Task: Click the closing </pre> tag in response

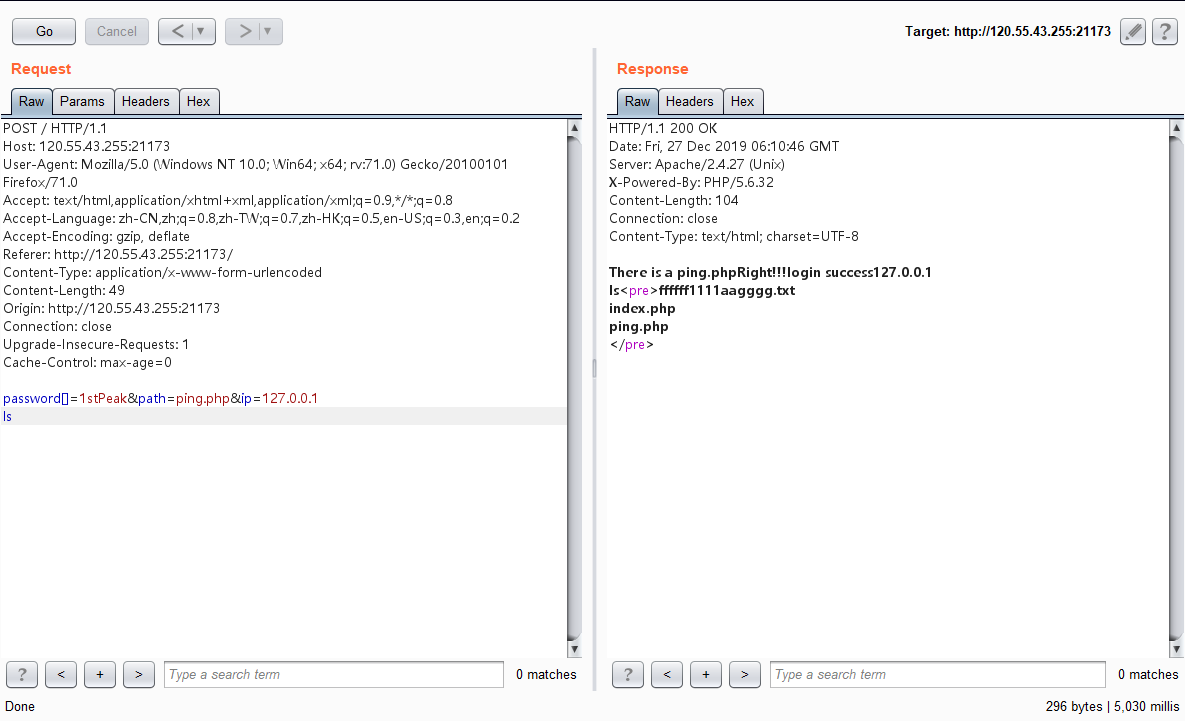Action: tap(631, 345)
